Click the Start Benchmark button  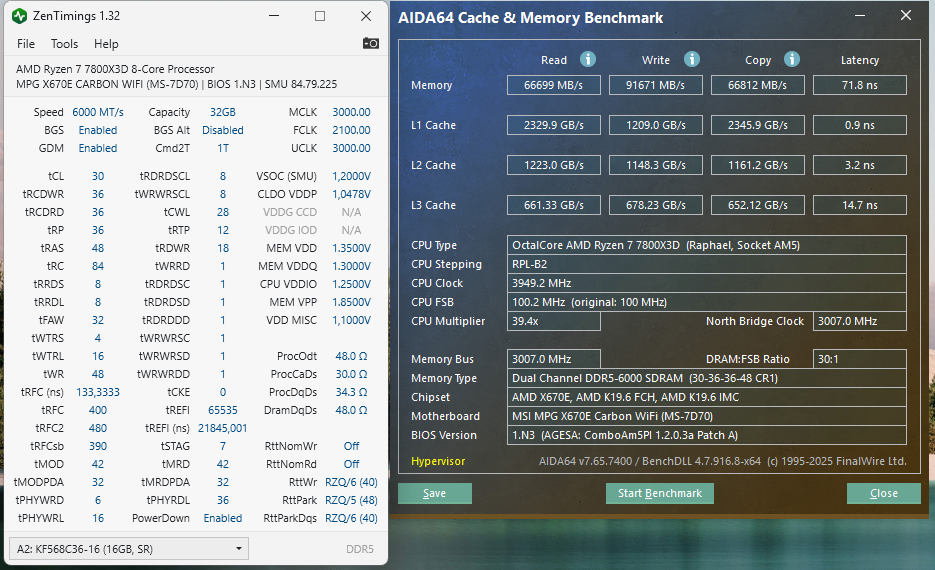pyautogui.click(x=660, y=493)
